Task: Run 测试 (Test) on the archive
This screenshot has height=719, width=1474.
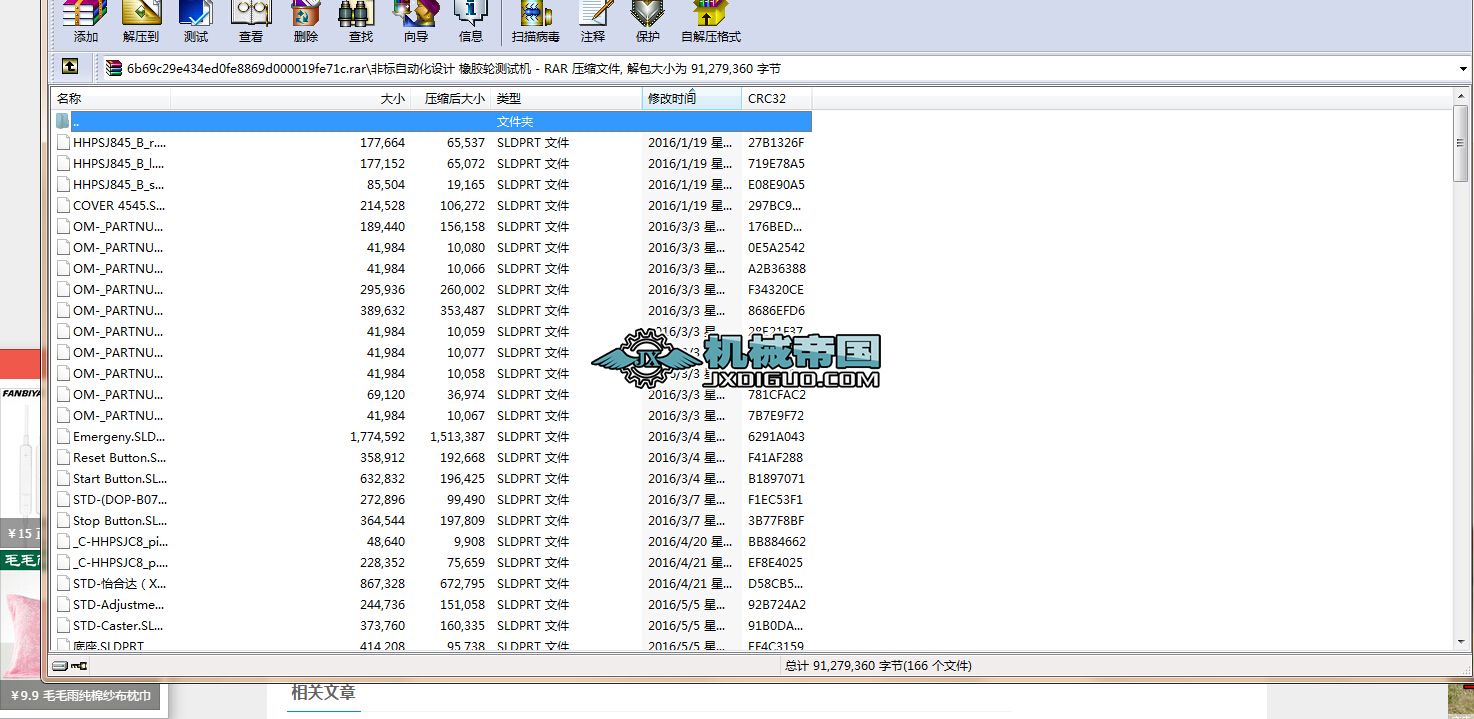Action: pyautogui.click(x=196, y=20)
